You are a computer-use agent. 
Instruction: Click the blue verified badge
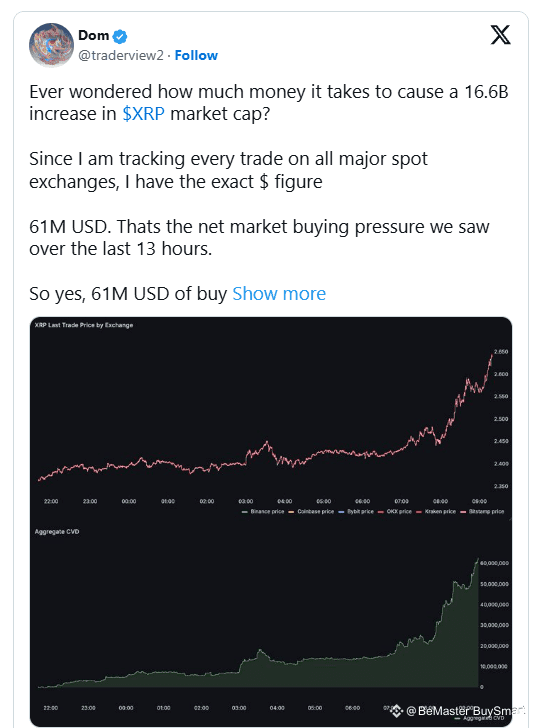(x=120, y=36)
